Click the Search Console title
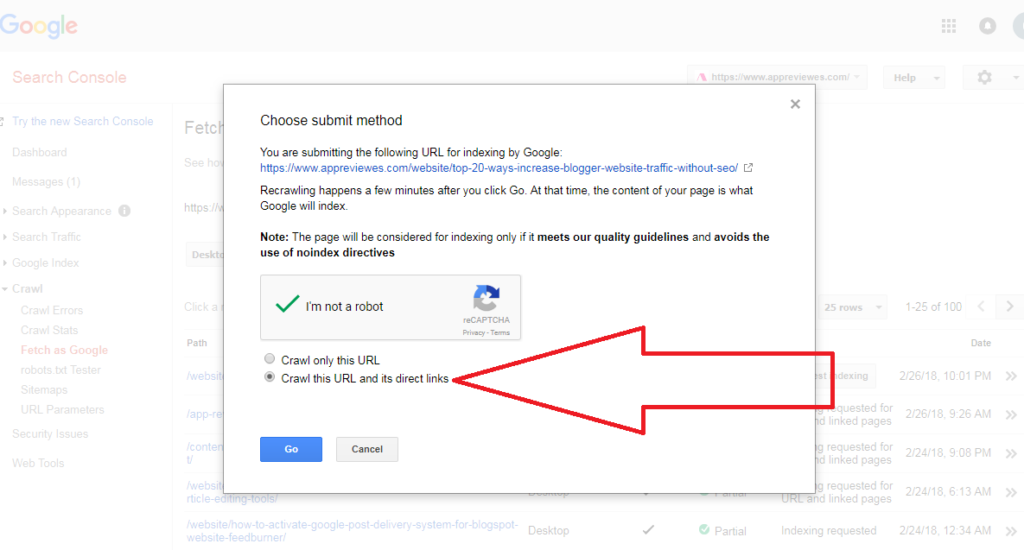This screenshot has height=550, width=1024. point(69,77)
